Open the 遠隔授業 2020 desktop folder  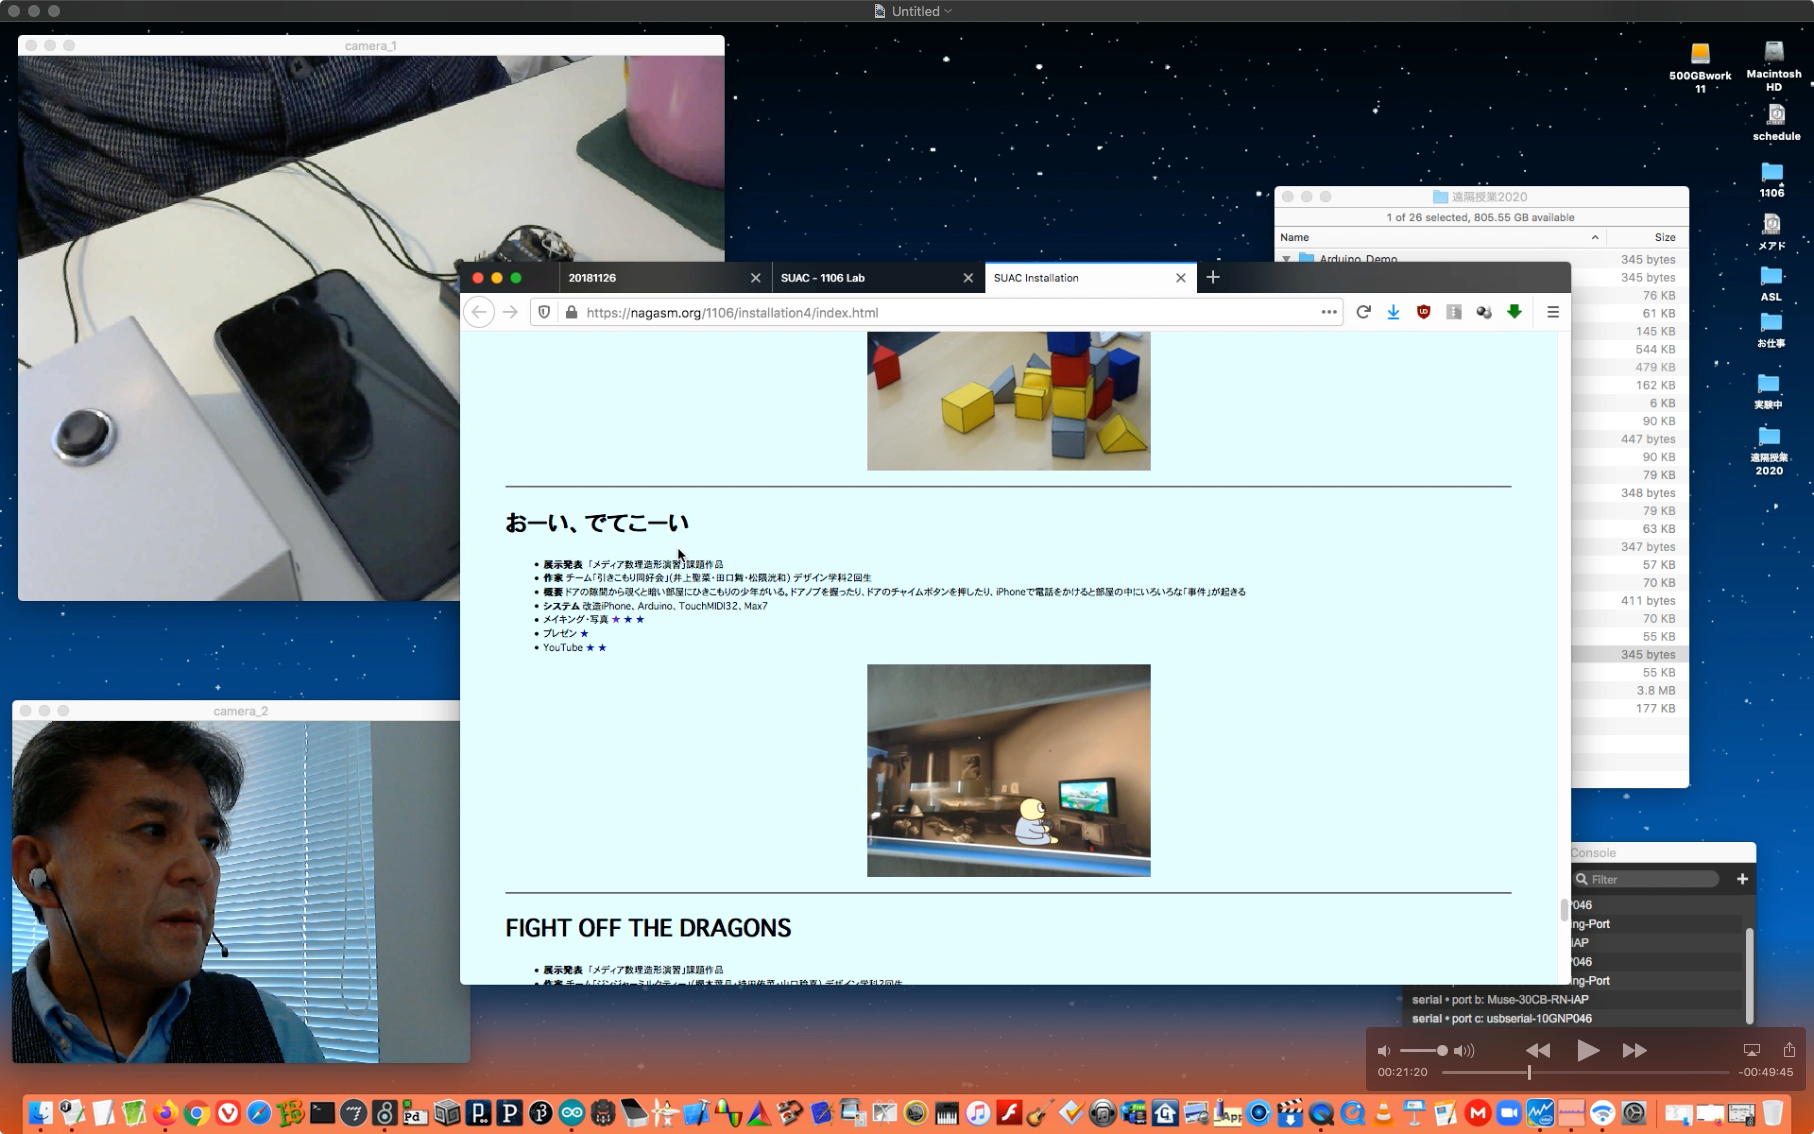click(1769, 451)
